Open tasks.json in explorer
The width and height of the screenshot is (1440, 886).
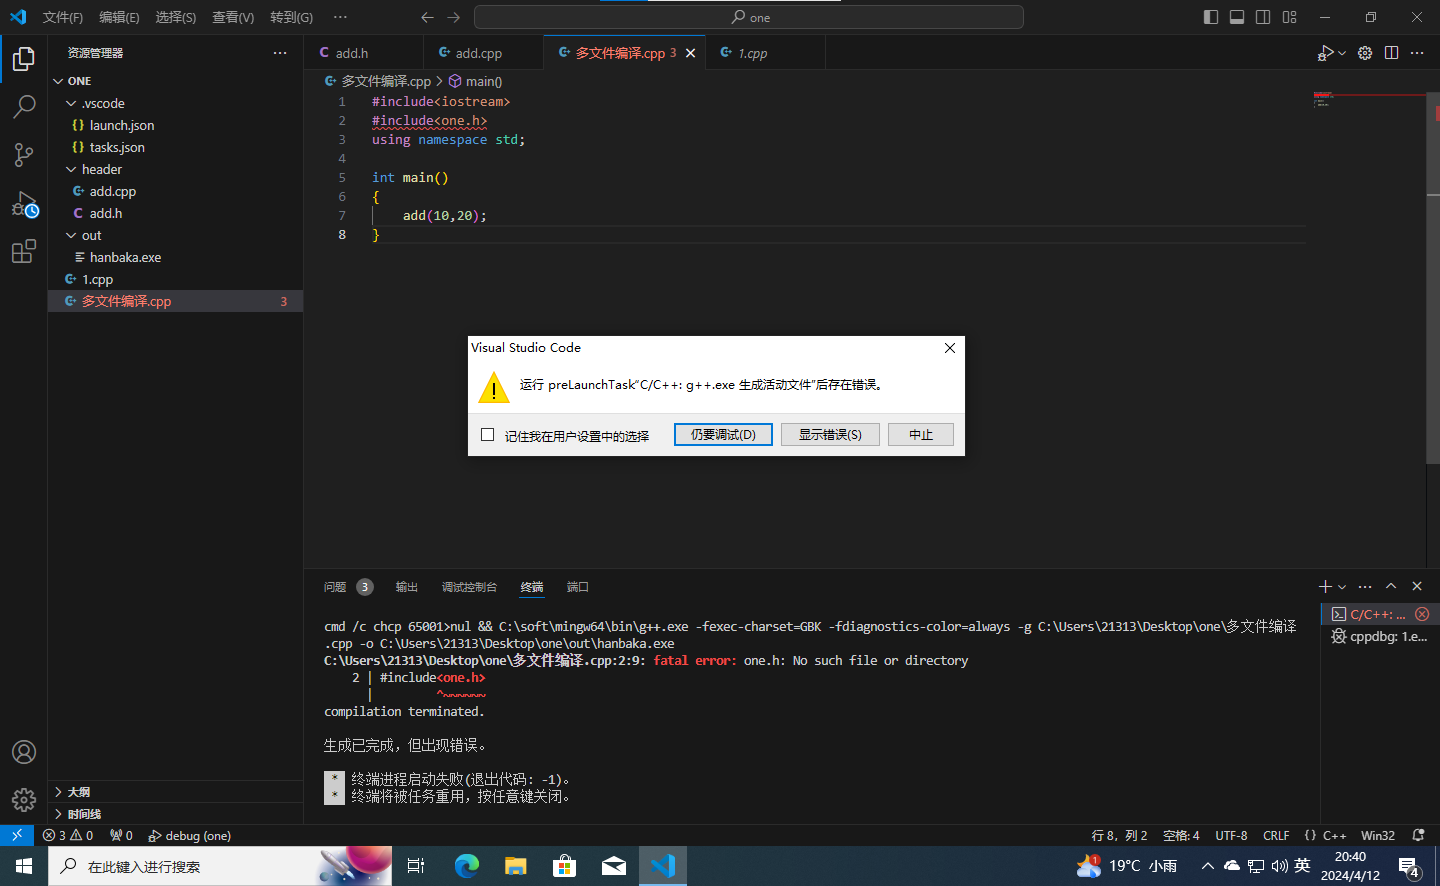tap(175, 147)
